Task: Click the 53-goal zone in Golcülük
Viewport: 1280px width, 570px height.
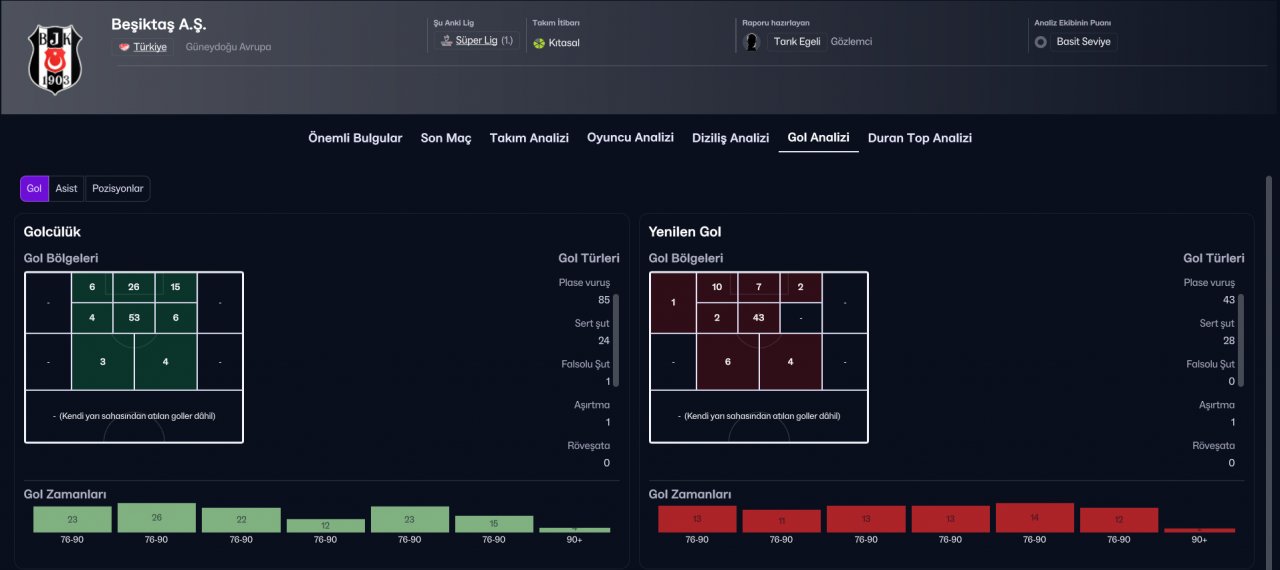Action: click(133, 317)
